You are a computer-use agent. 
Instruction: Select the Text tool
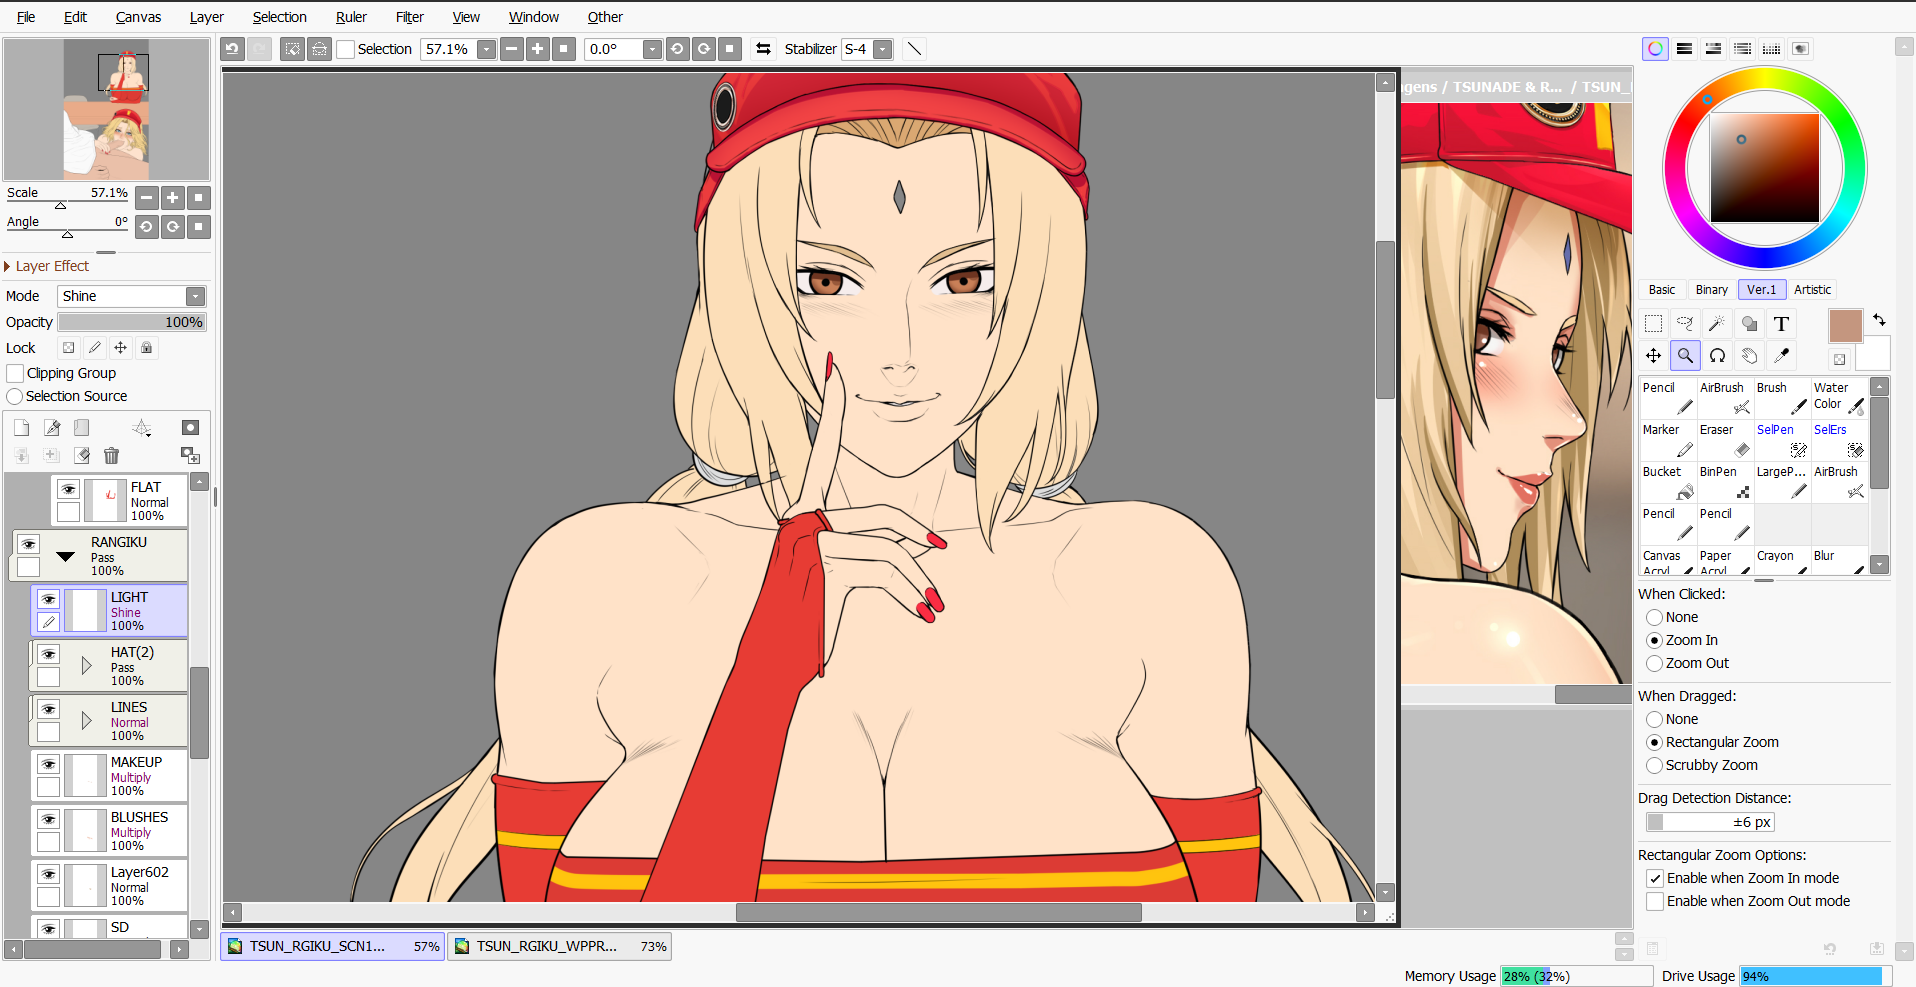point(1781,323)
